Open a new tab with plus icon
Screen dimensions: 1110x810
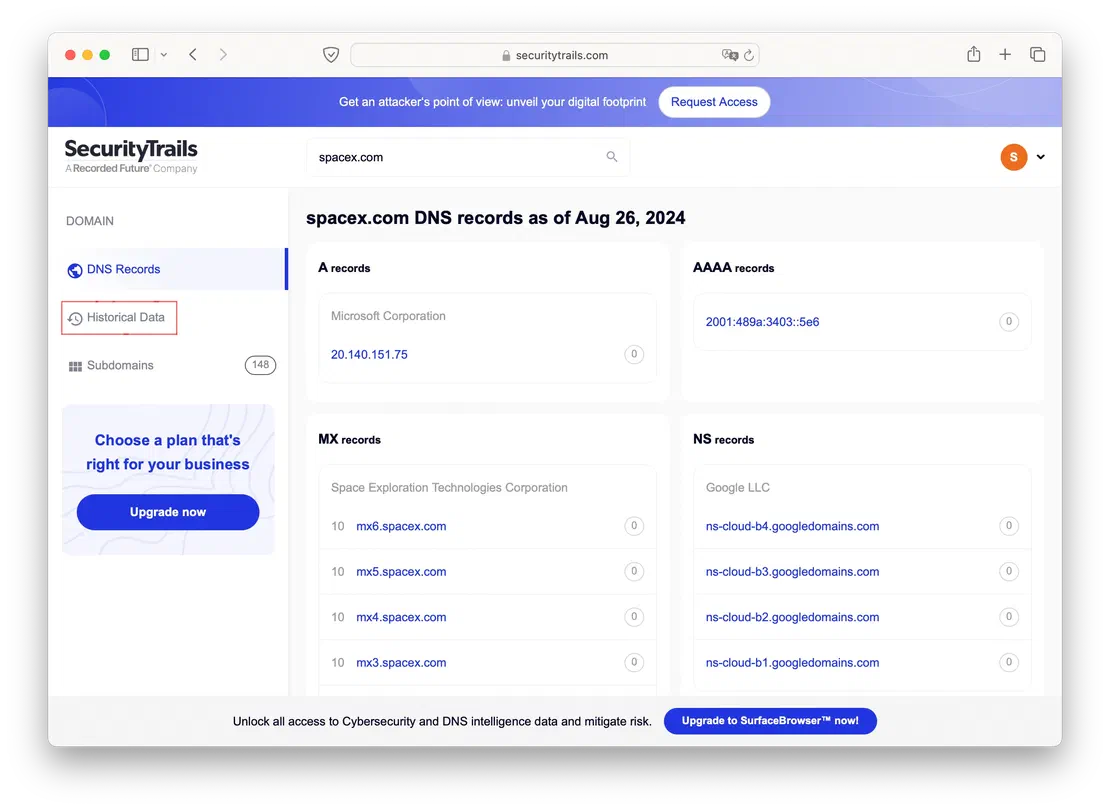1005,55
